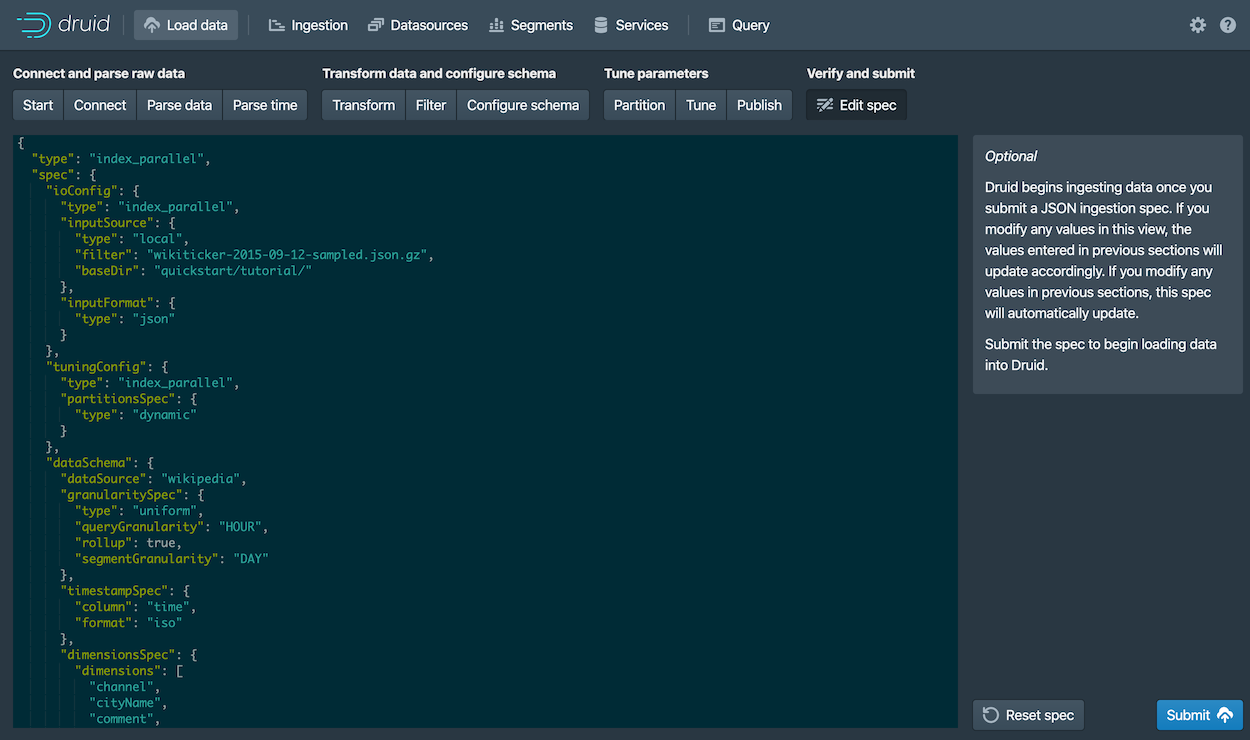1250x740 pixels.
Task: Select the Transform step
Action: tap(363, 104)
